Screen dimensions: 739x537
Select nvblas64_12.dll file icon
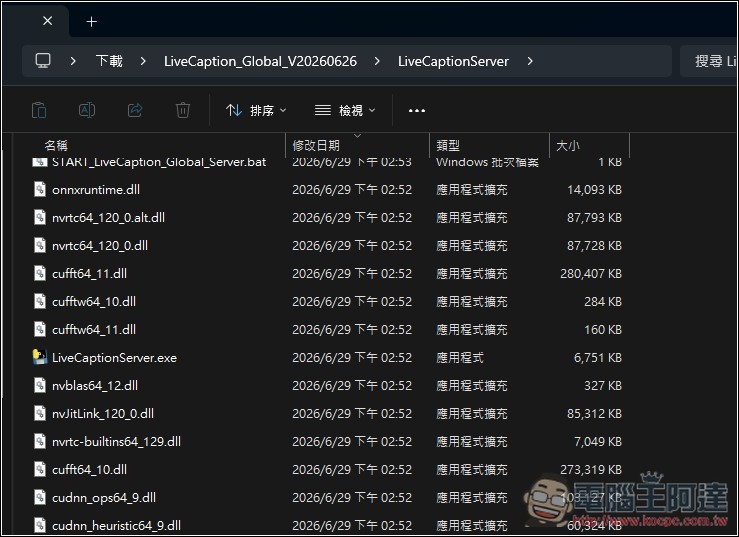[40, 385]
